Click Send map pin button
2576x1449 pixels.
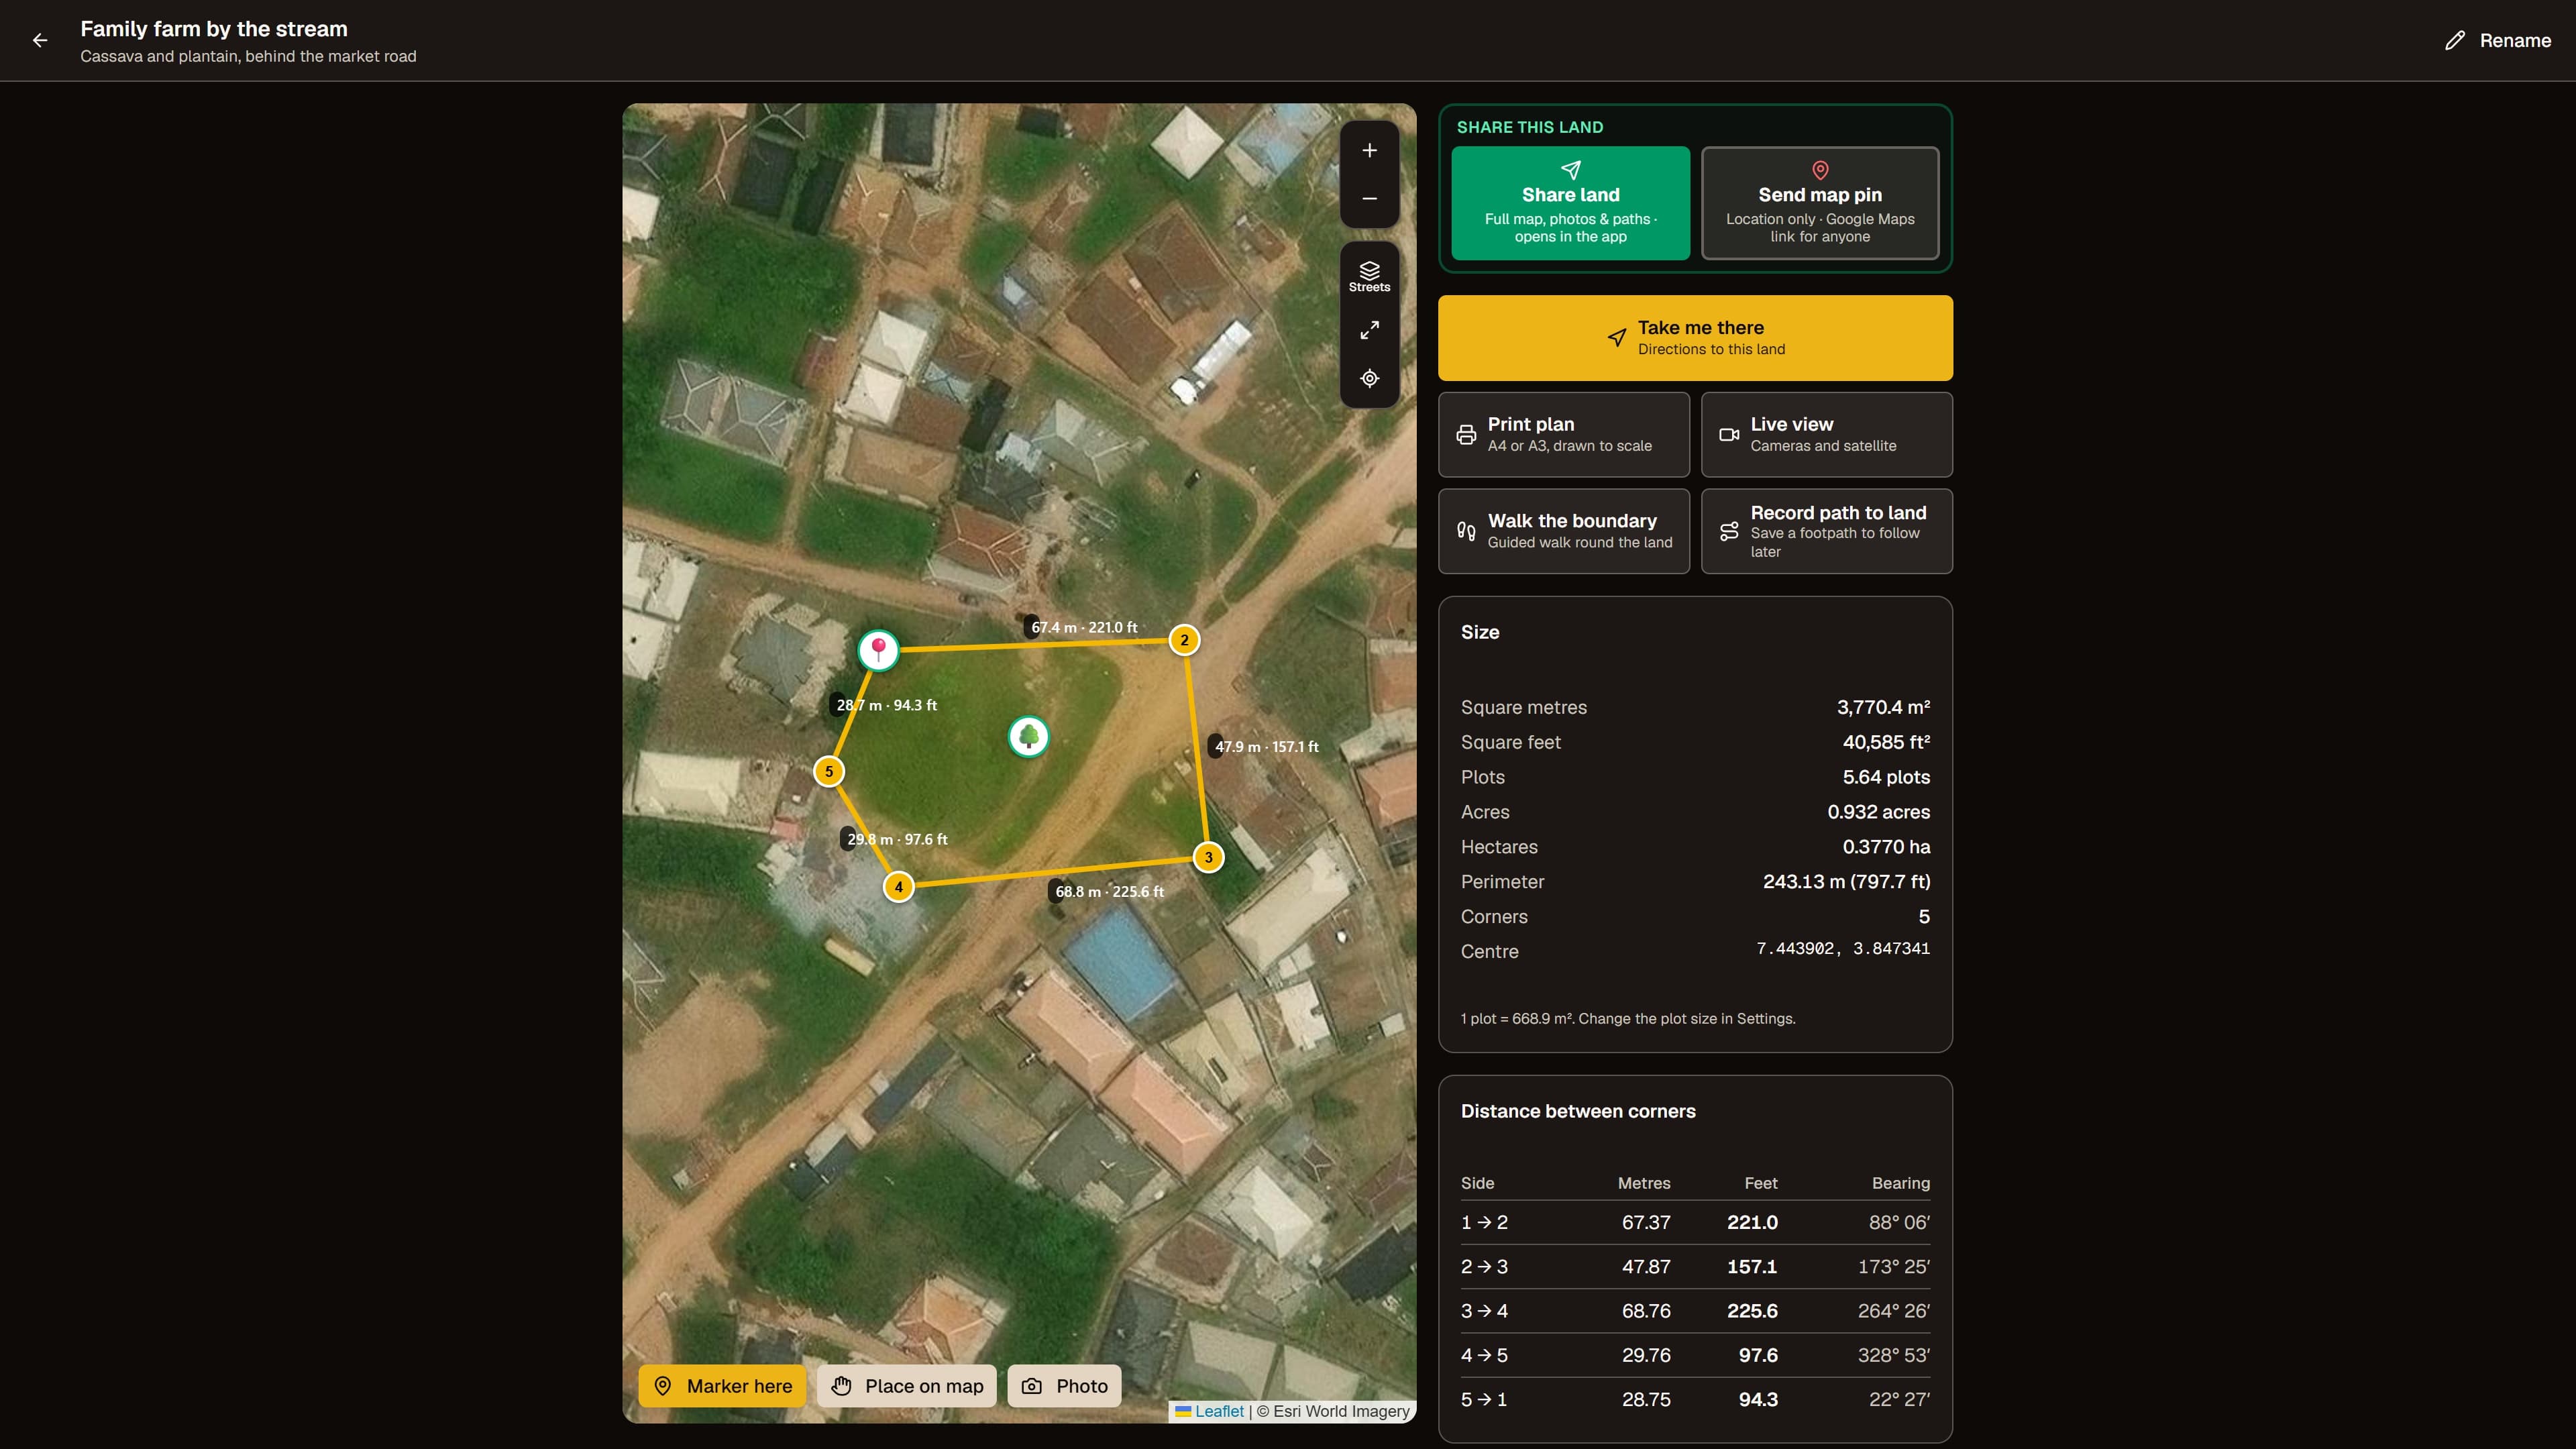click(x=1819, y=203)
